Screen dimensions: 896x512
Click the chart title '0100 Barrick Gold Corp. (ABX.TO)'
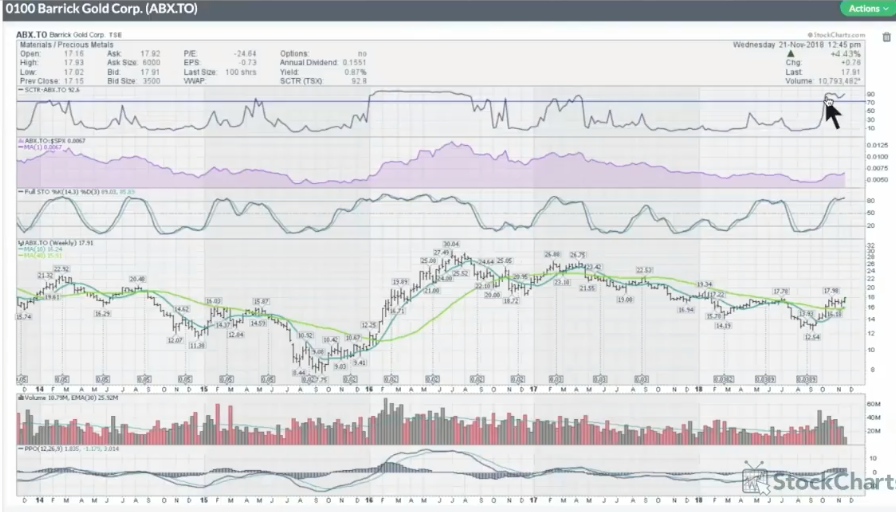pyautogui.click(x=101, y=9)
